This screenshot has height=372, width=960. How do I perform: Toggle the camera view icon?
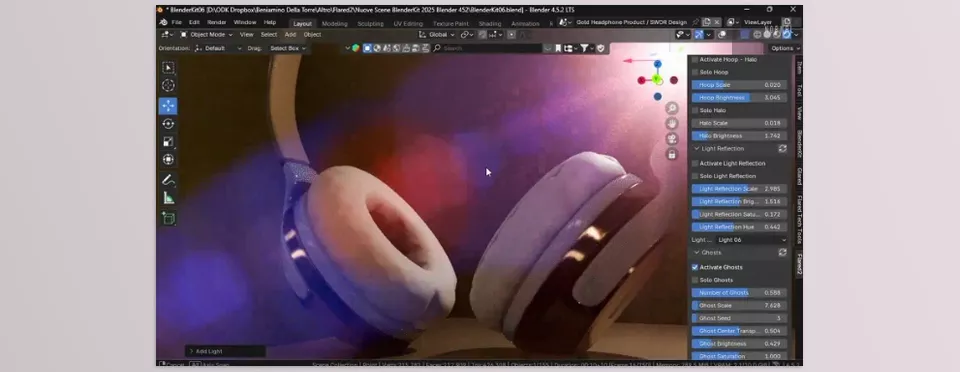pos(672,139)
